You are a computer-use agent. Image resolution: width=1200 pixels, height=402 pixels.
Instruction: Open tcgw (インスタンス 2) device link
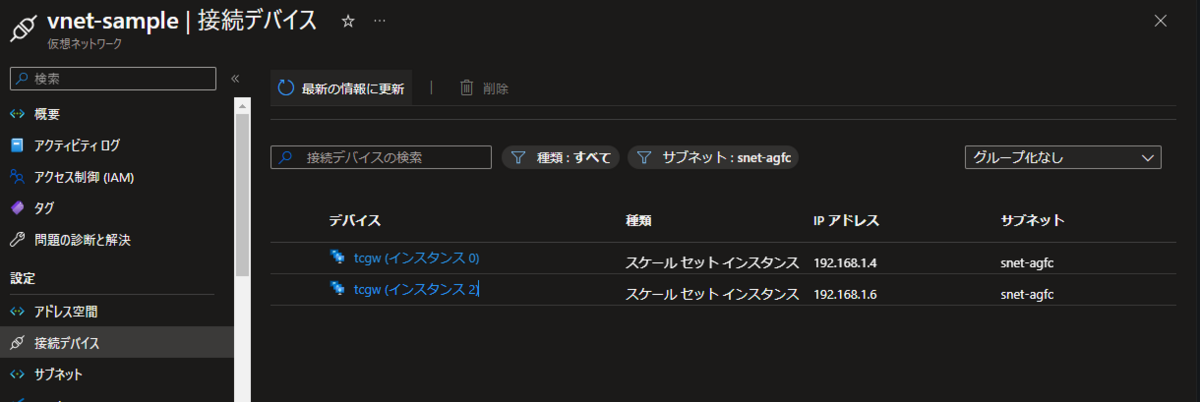pyautogui.click(x=417, y=289)
